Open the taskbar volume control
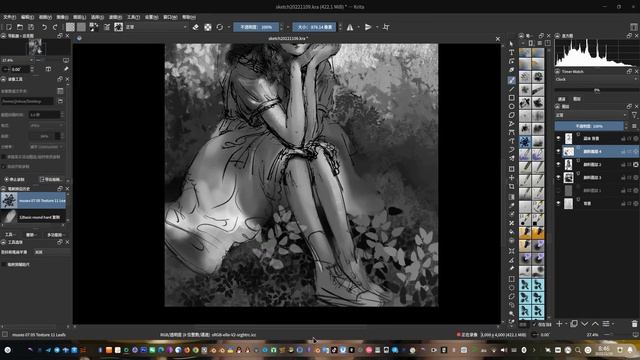Screen dimensions: 640x360 point(504,350)
